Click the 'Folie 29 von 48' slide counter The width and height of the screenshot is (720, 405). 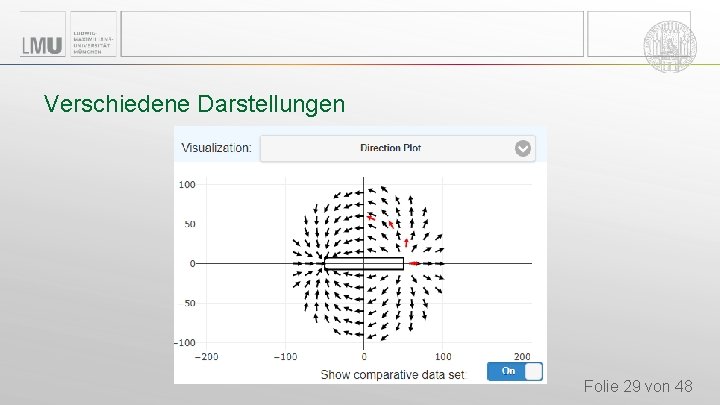pos(638,386)
